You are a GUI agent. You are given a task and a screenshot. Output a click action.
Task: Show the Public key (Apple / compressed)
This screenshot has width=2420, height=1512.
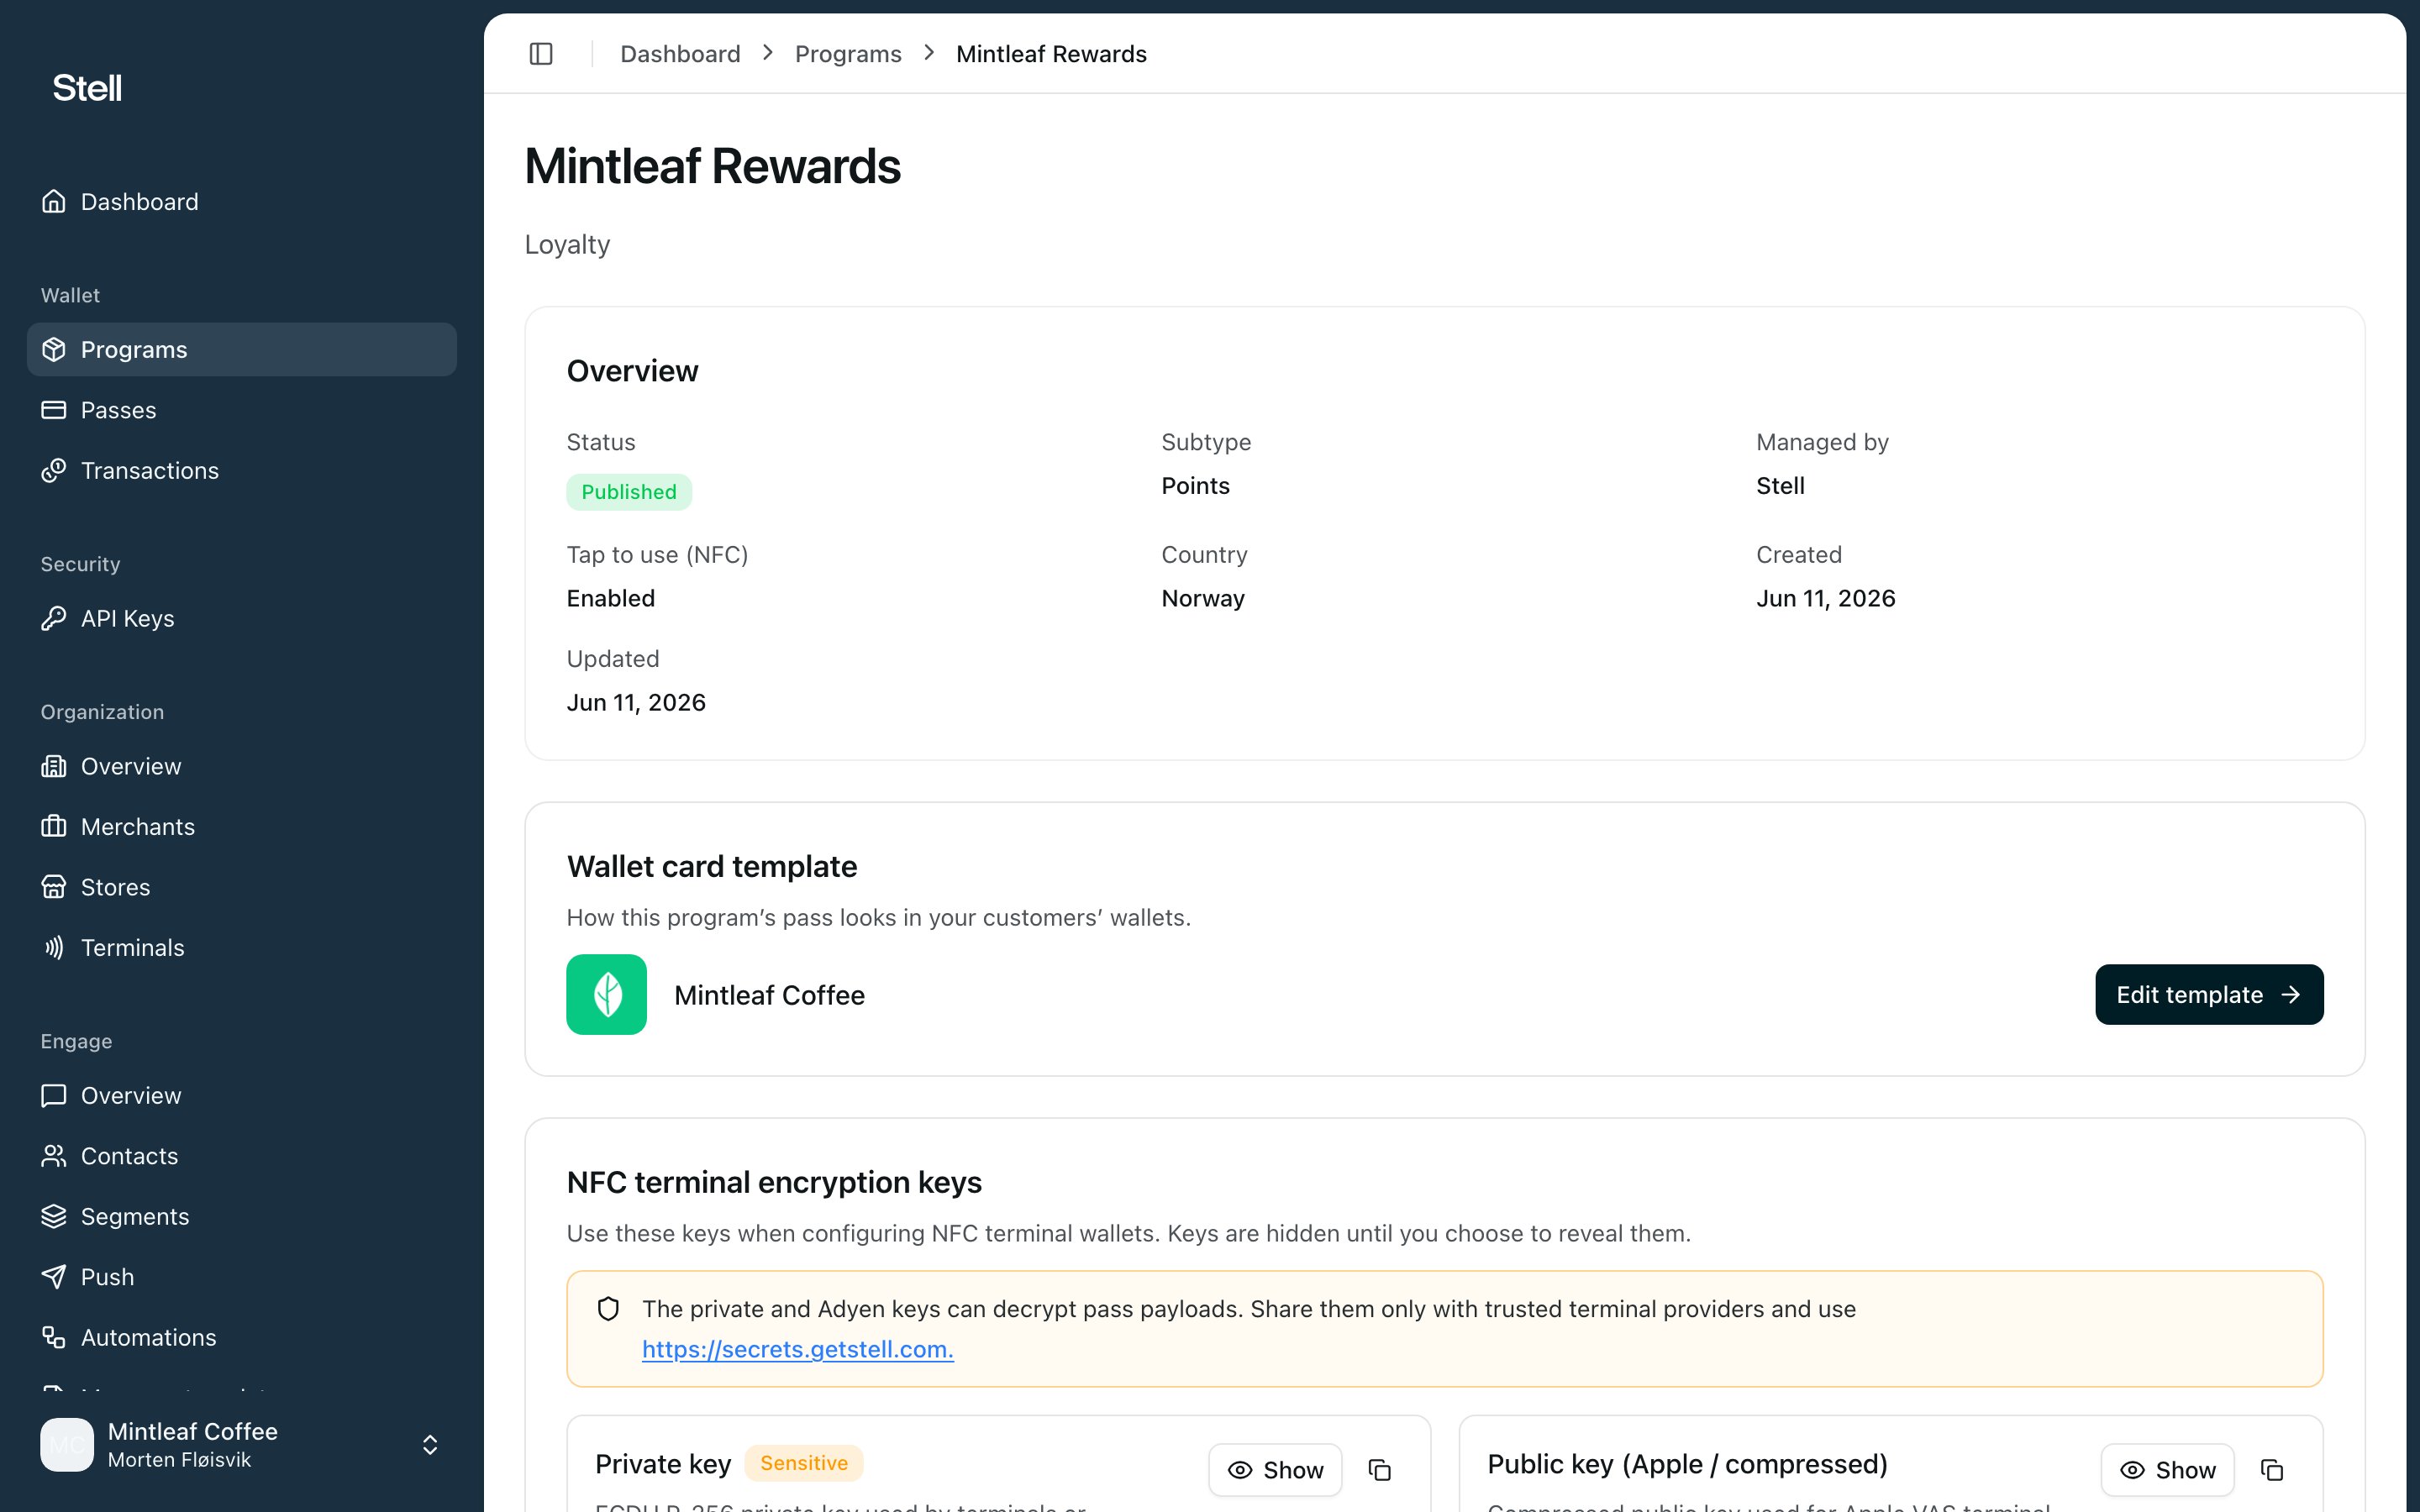click(2167, 1470)
